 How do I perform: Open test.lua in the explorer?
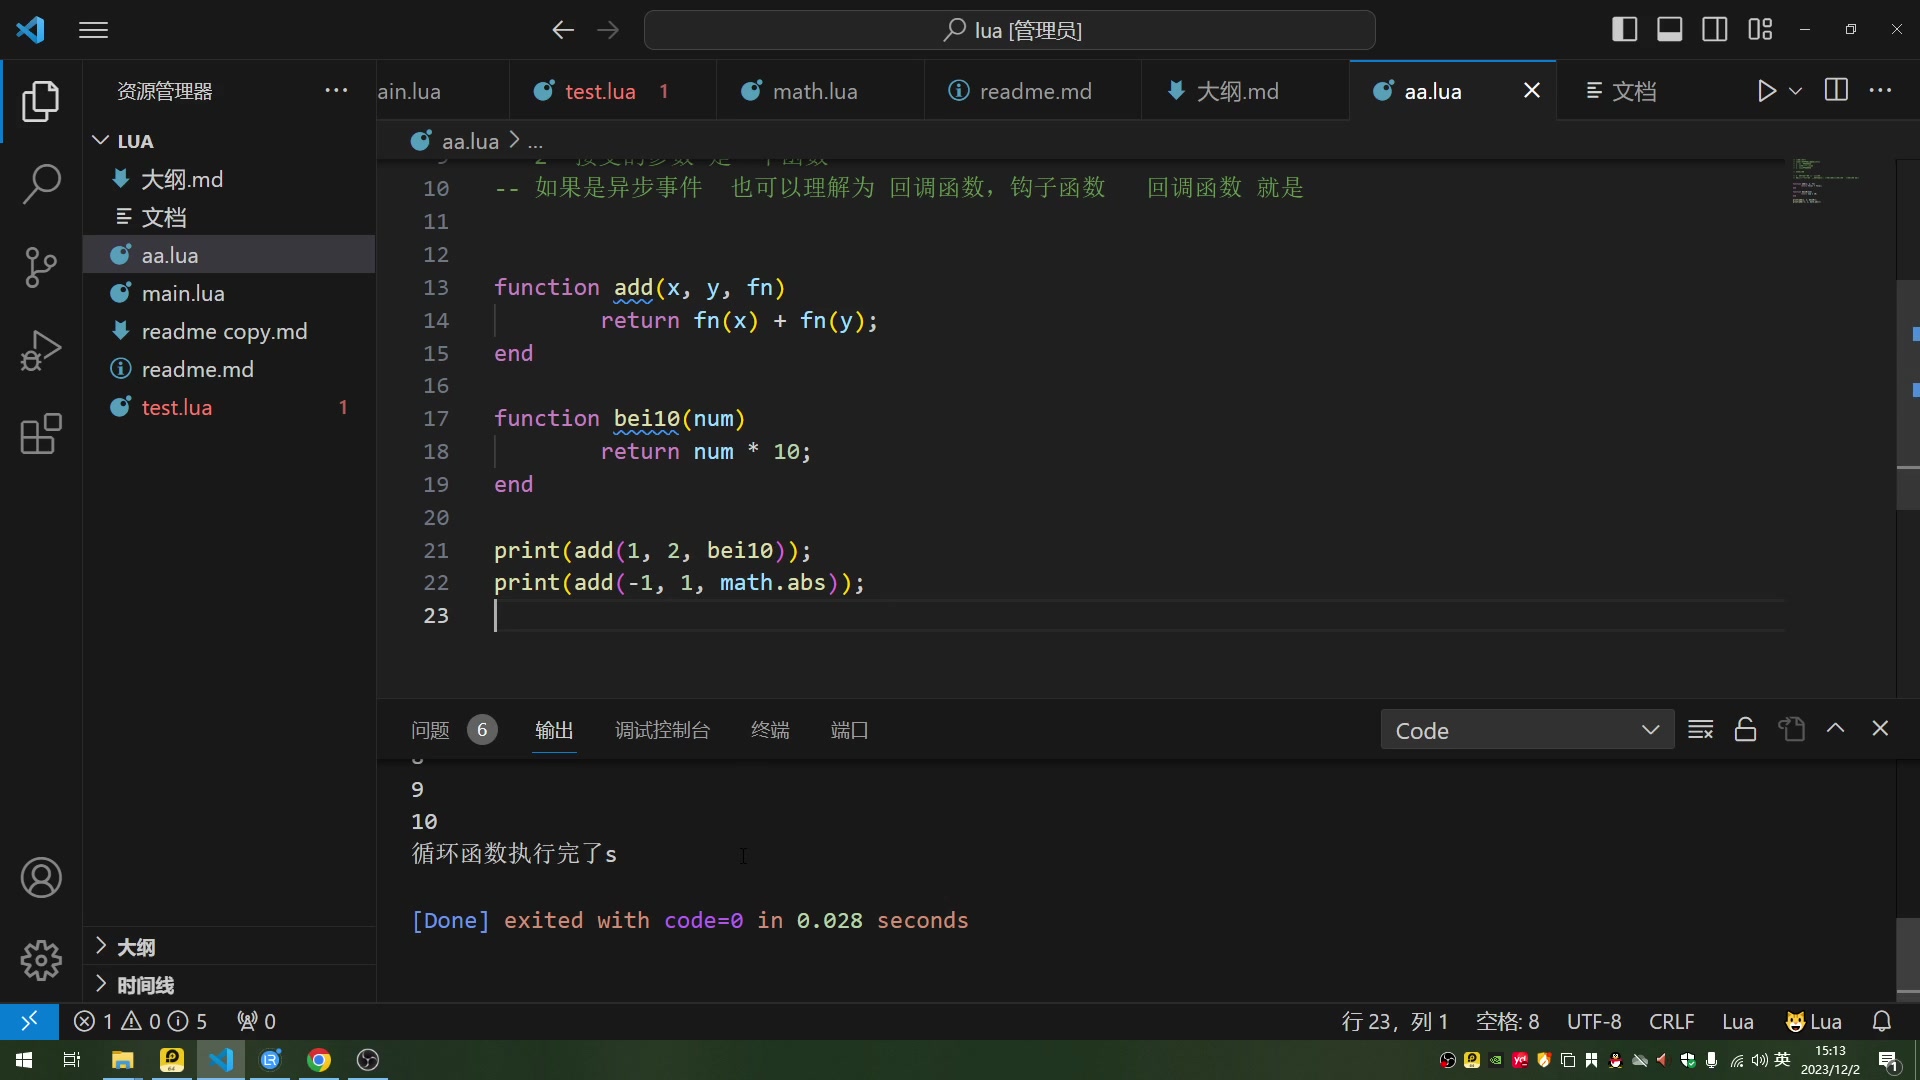coord(229,407)
